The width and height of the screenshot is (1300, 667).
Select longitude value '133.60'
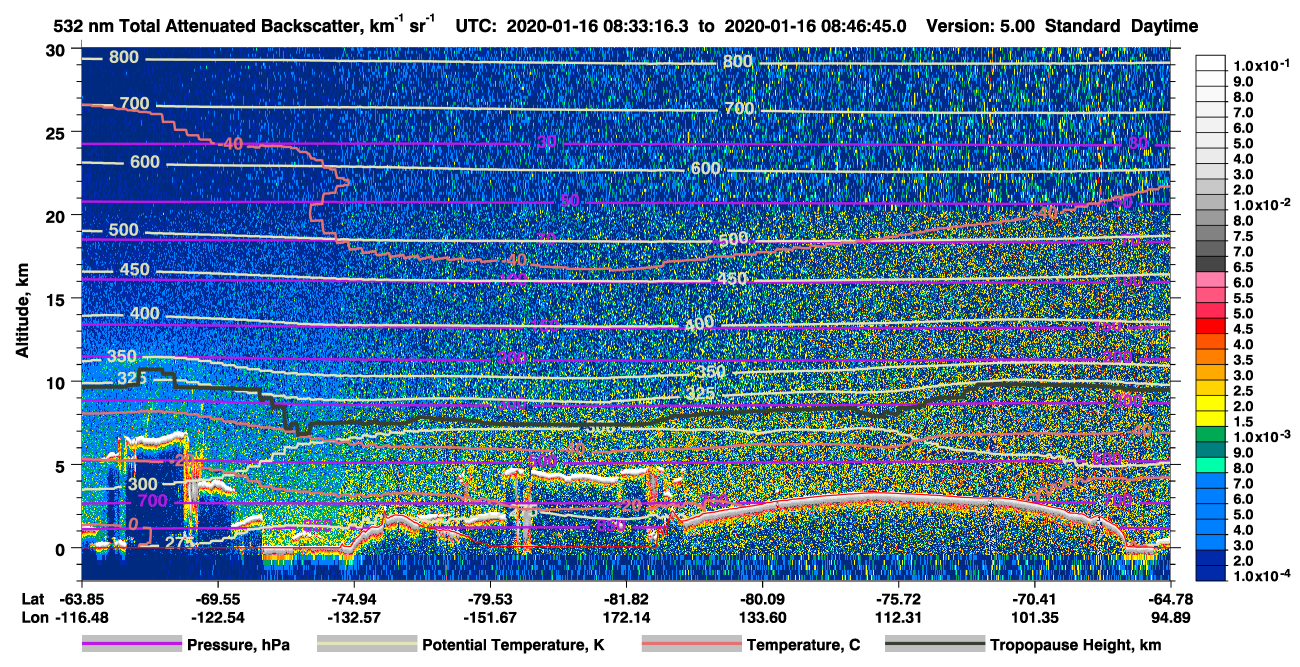click(x=763, y=616)
